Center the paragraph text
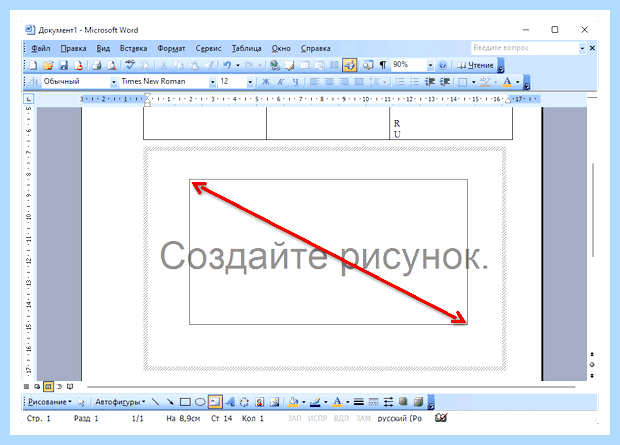The width and height of the screenshot is (620, 445). coord(329,82)
